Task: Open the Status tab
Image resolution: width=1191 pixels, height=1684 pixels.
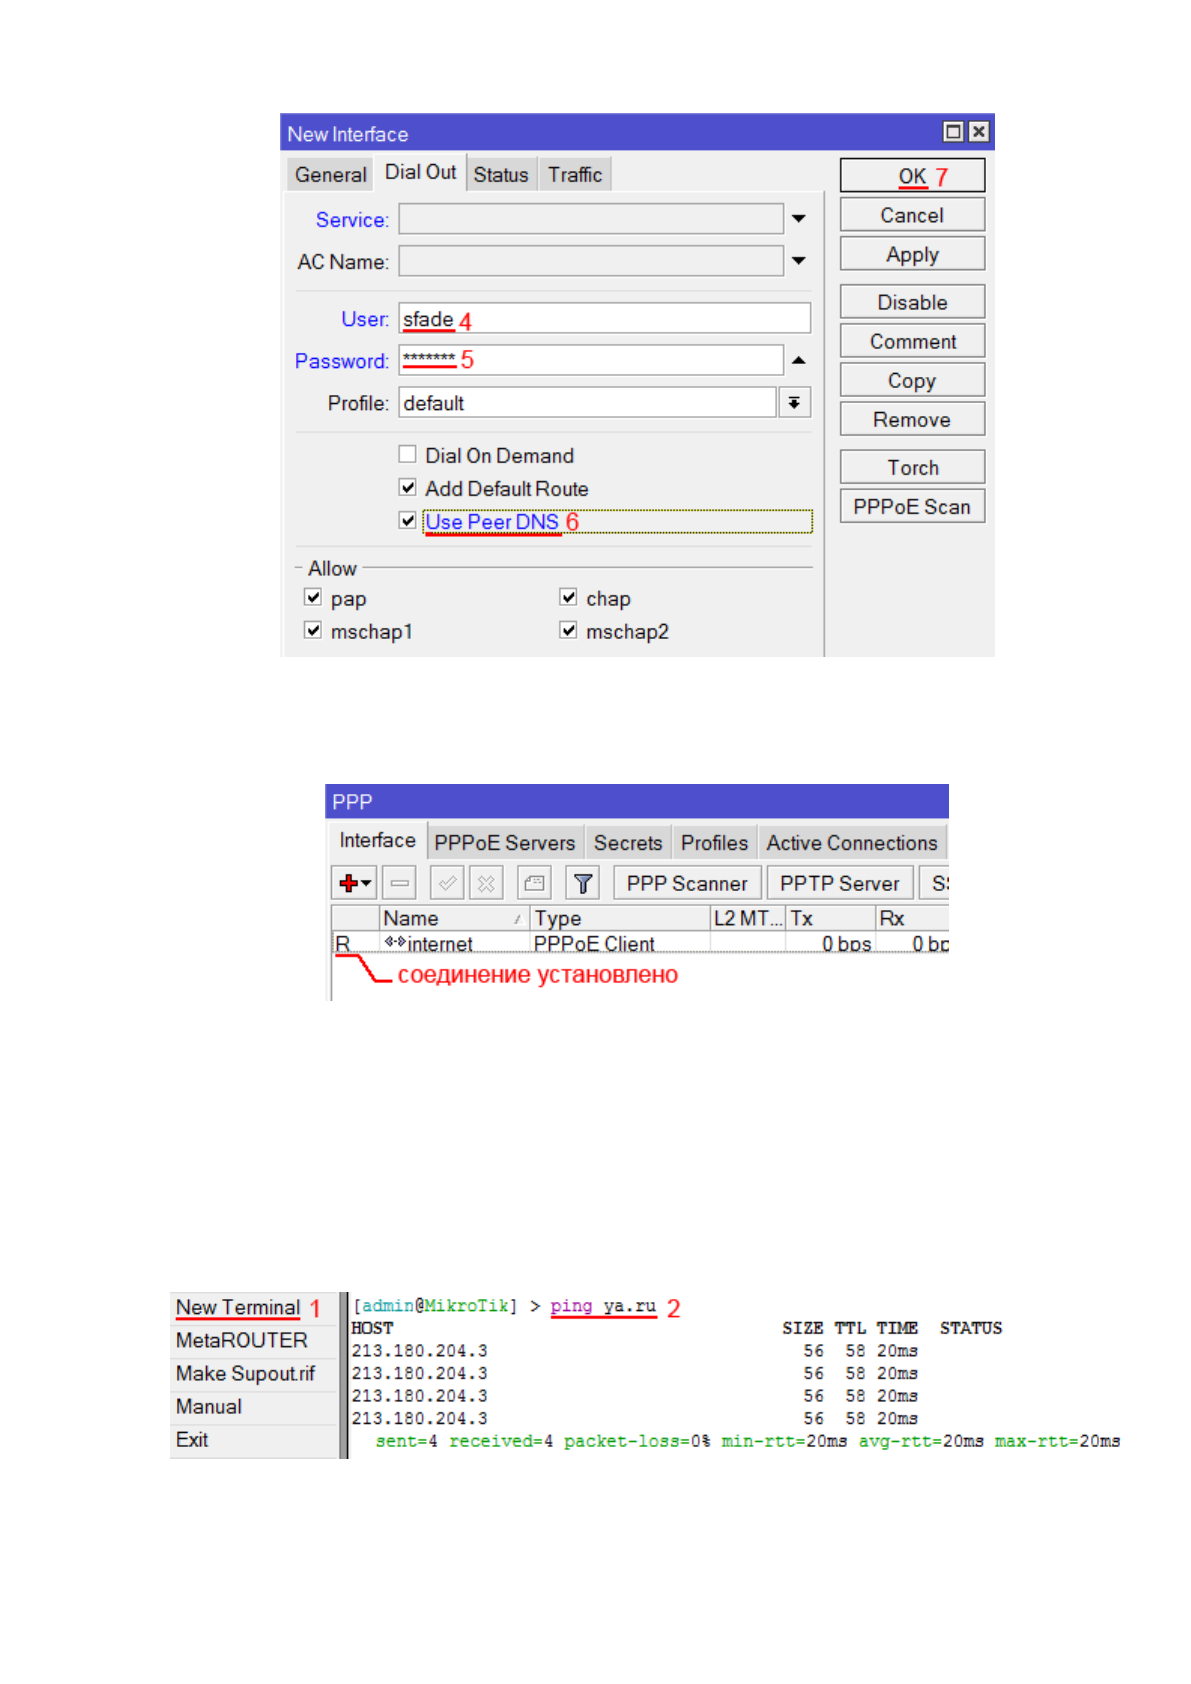Action: 500,175
